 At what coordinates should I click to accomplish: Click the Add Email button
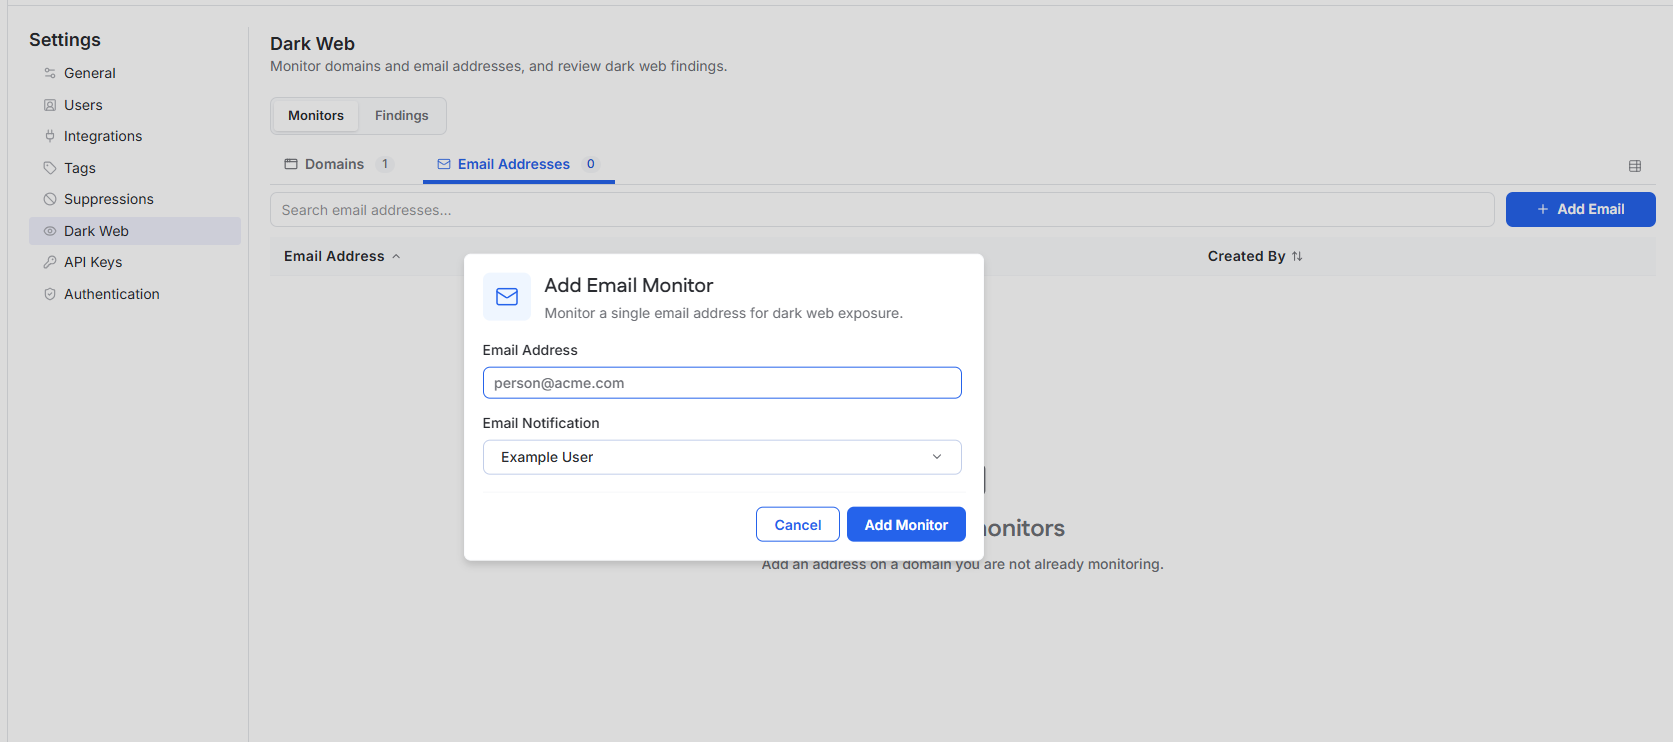pyautogui.click(x=1581, y=209)
